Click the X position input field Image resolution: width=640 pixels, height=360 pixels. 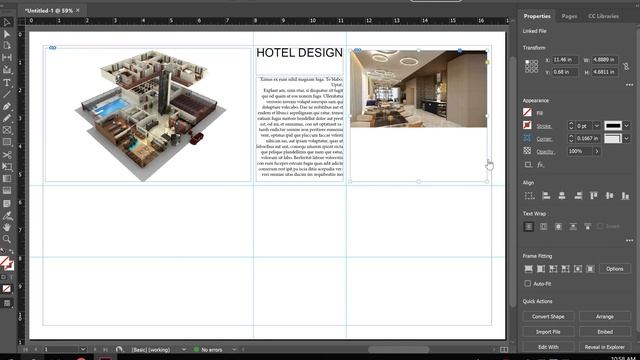565,60
